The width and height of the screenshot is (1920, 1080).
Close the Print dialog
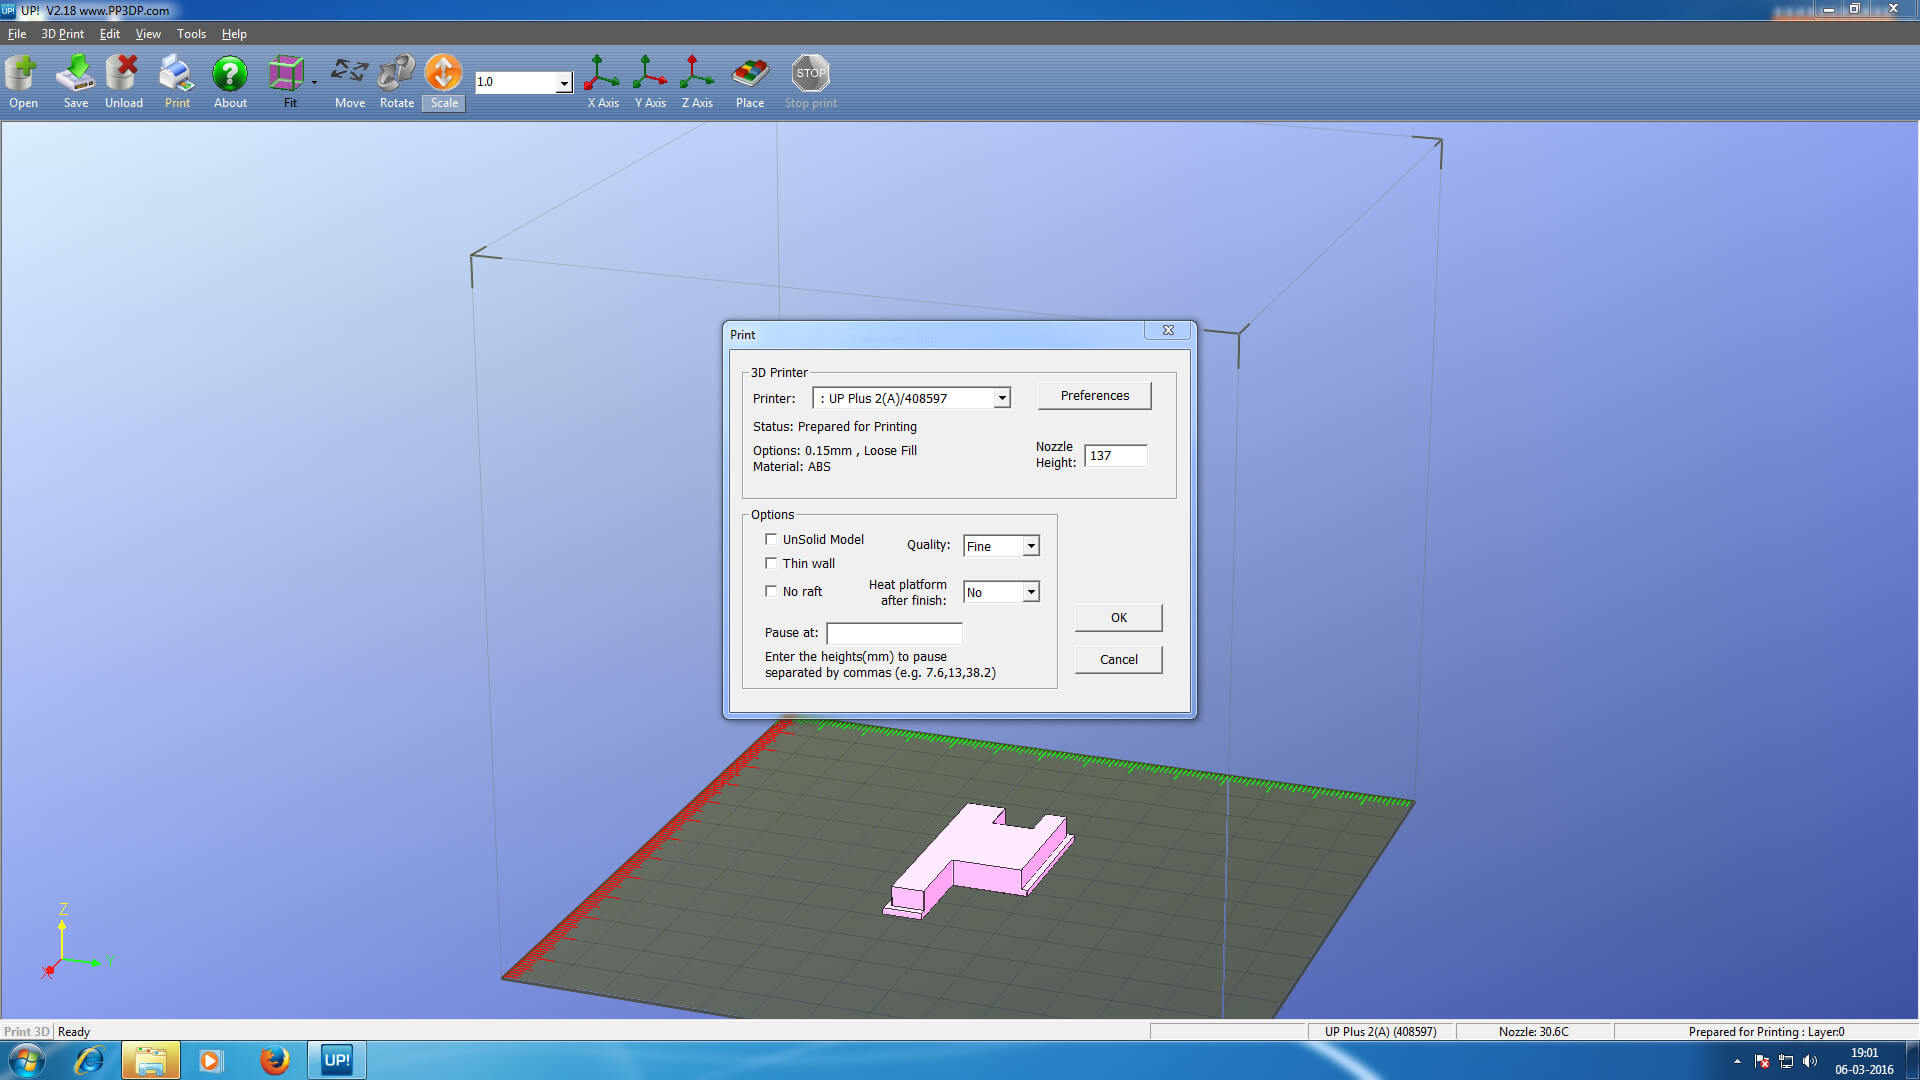(x=1168, y=331)
